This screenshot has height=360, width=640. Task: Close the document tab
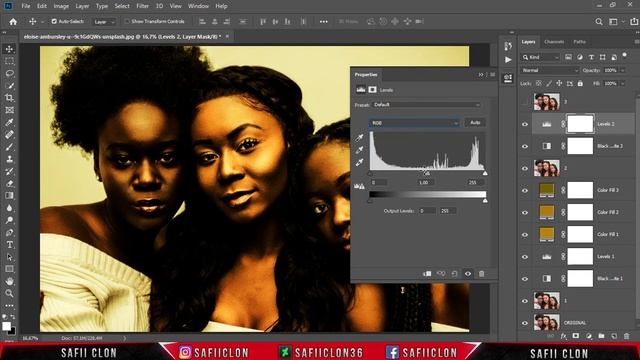[227, 36]
